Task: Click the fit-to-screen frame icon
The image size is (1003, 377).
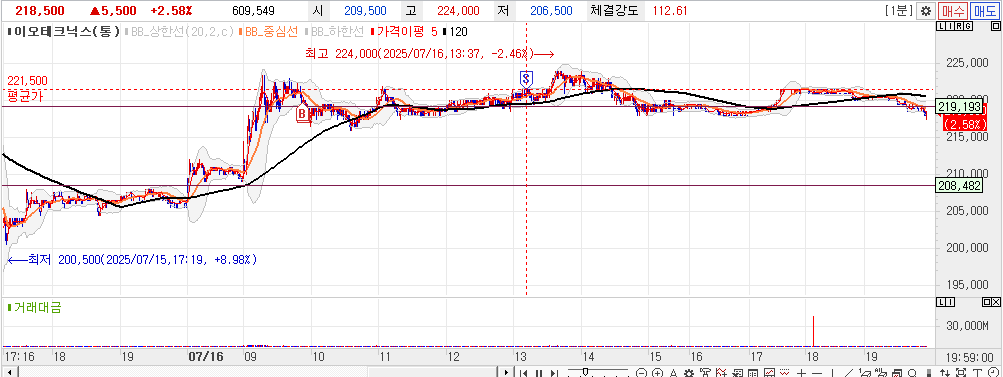Action: pos(961,372)
